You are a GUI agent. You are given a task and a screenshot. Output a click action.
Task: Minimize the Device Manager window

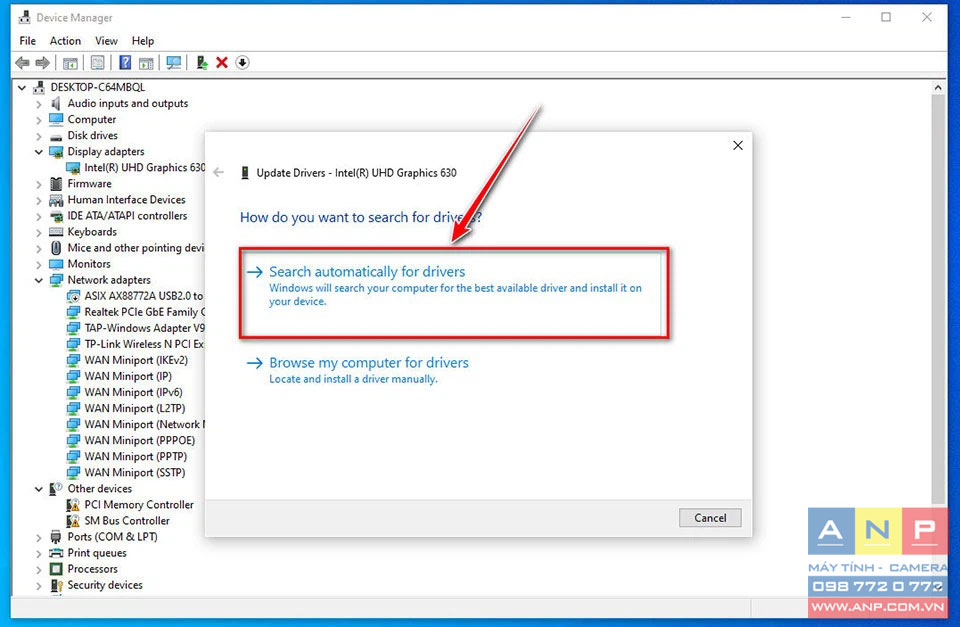click(846, 17)
